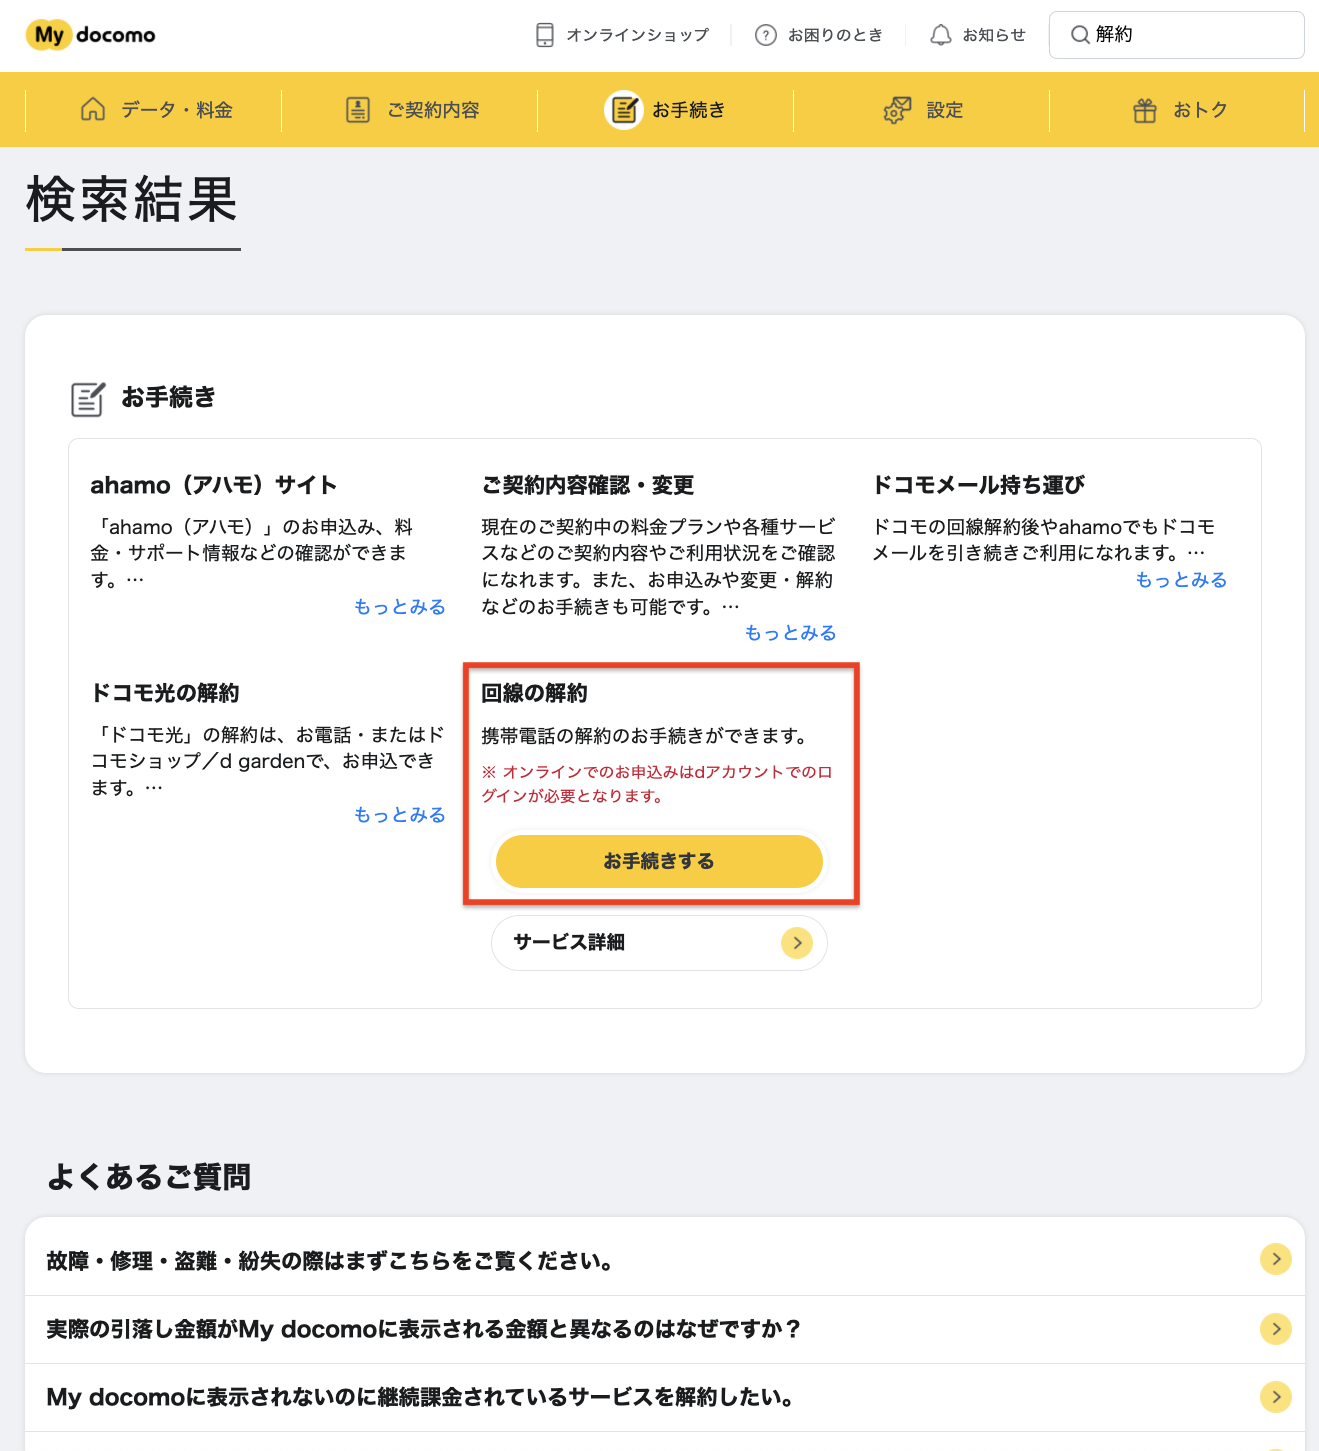
Task: Click もっとみる under ドコモ光の解約
Action: pos(400,815)
